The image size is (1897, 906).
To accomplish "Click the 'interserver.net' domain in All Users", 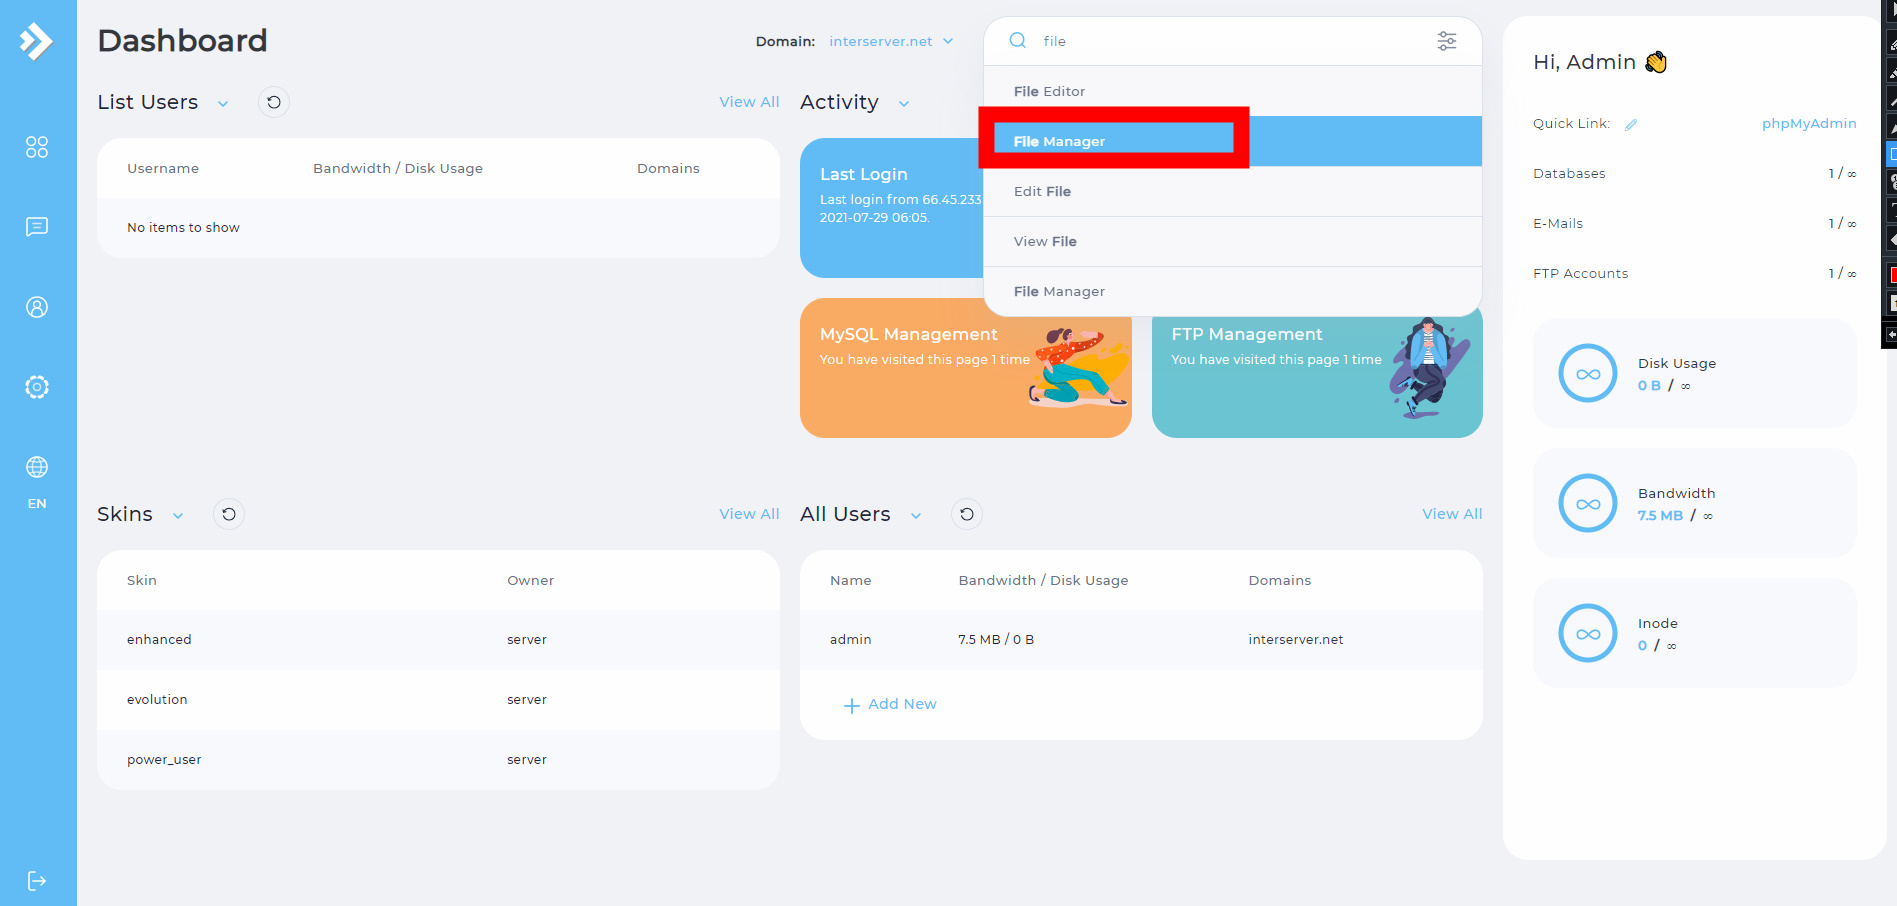I will tap(1296, 640).
